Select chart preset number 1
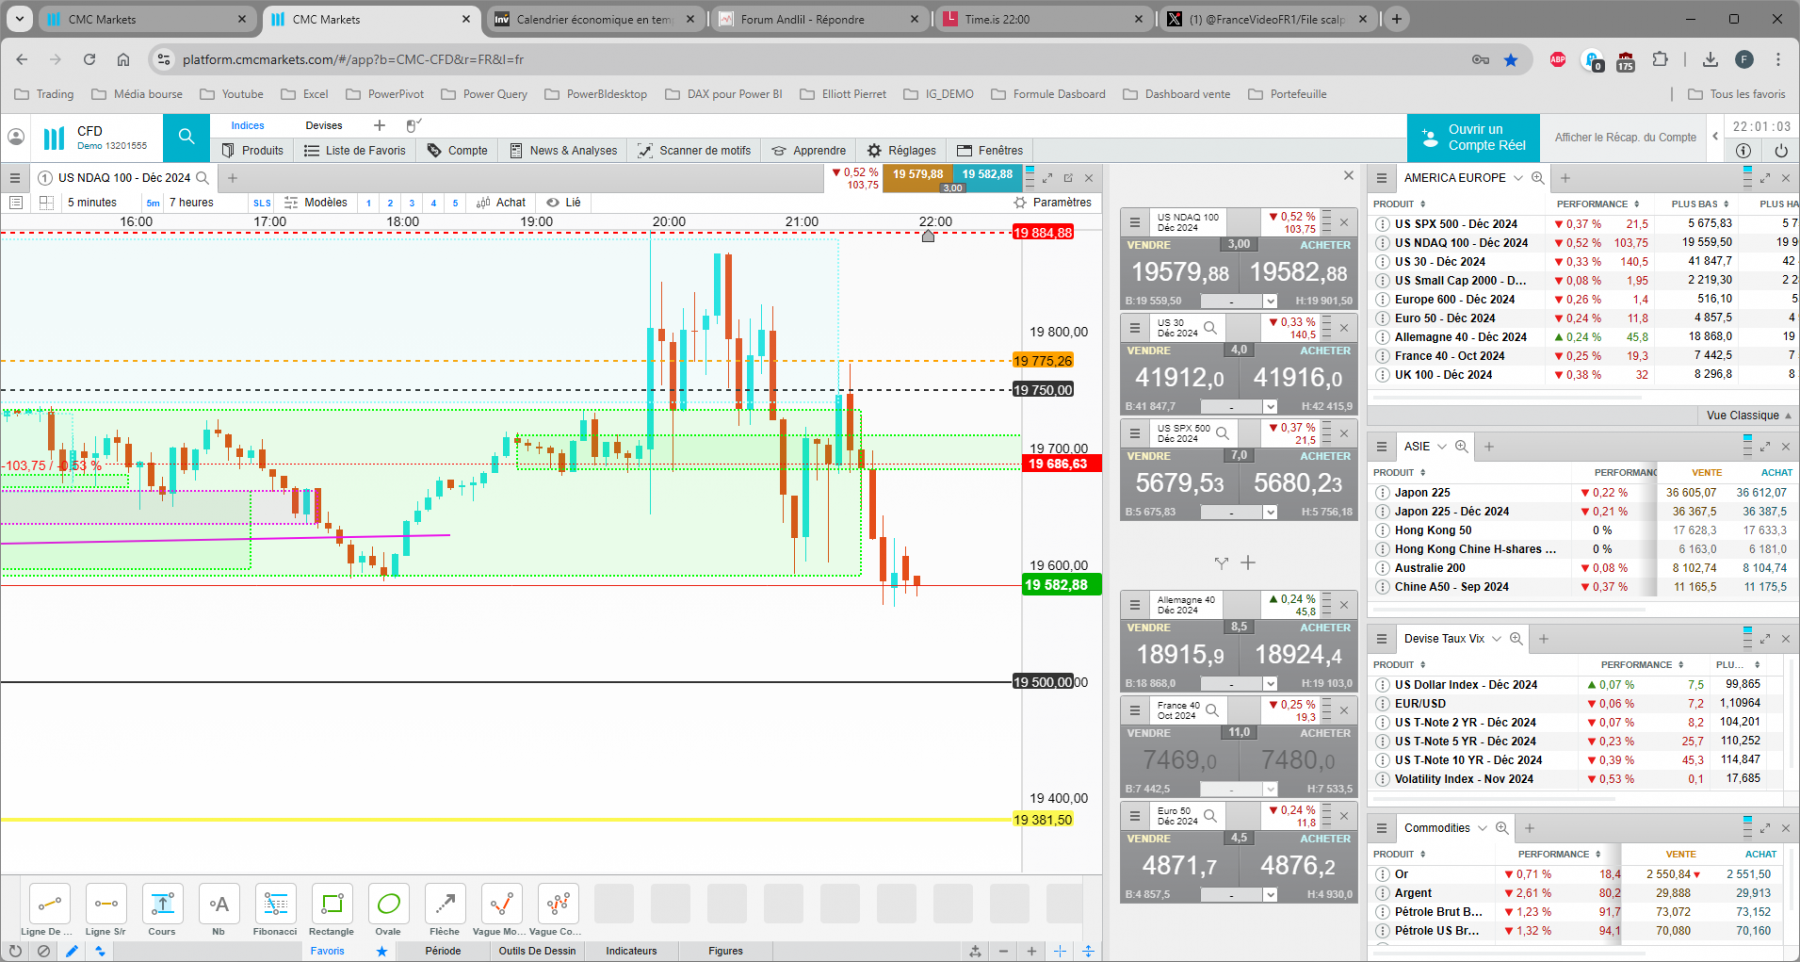 pos(369,203)
